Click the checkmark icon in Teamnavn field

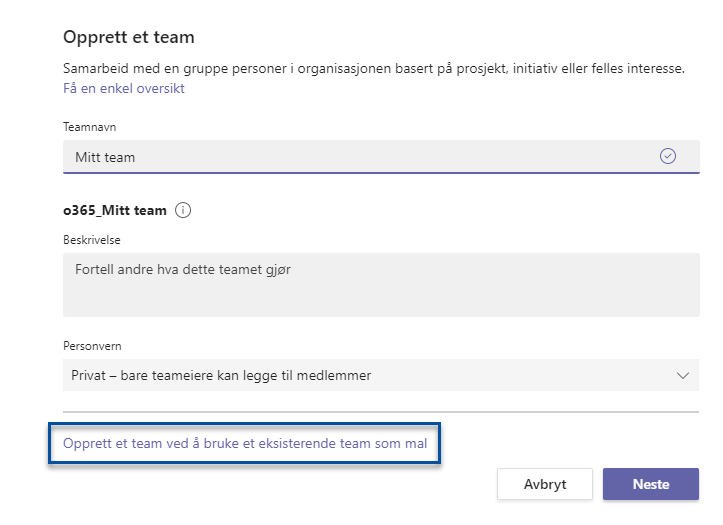click(668, 156)
